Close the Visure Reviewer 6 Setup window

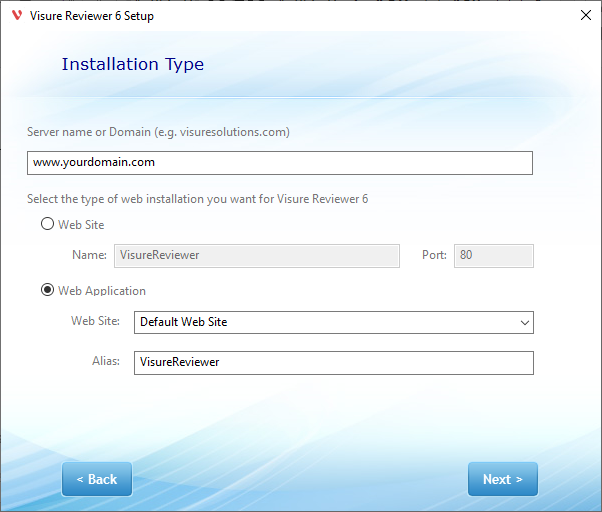pyautogui.click(x=585, y=15)
